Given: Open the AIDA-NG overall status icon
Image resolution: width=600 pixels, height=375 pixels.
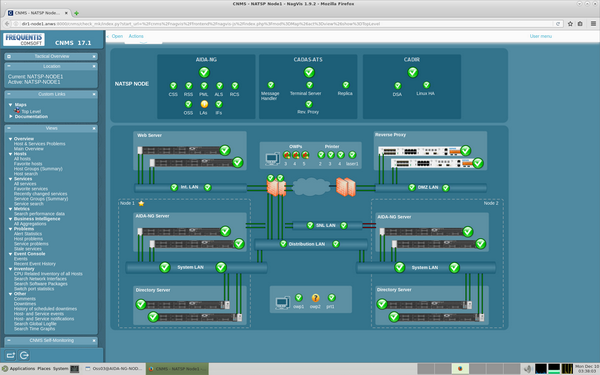Looking at the screenshot, I should [x=204, y=72].
